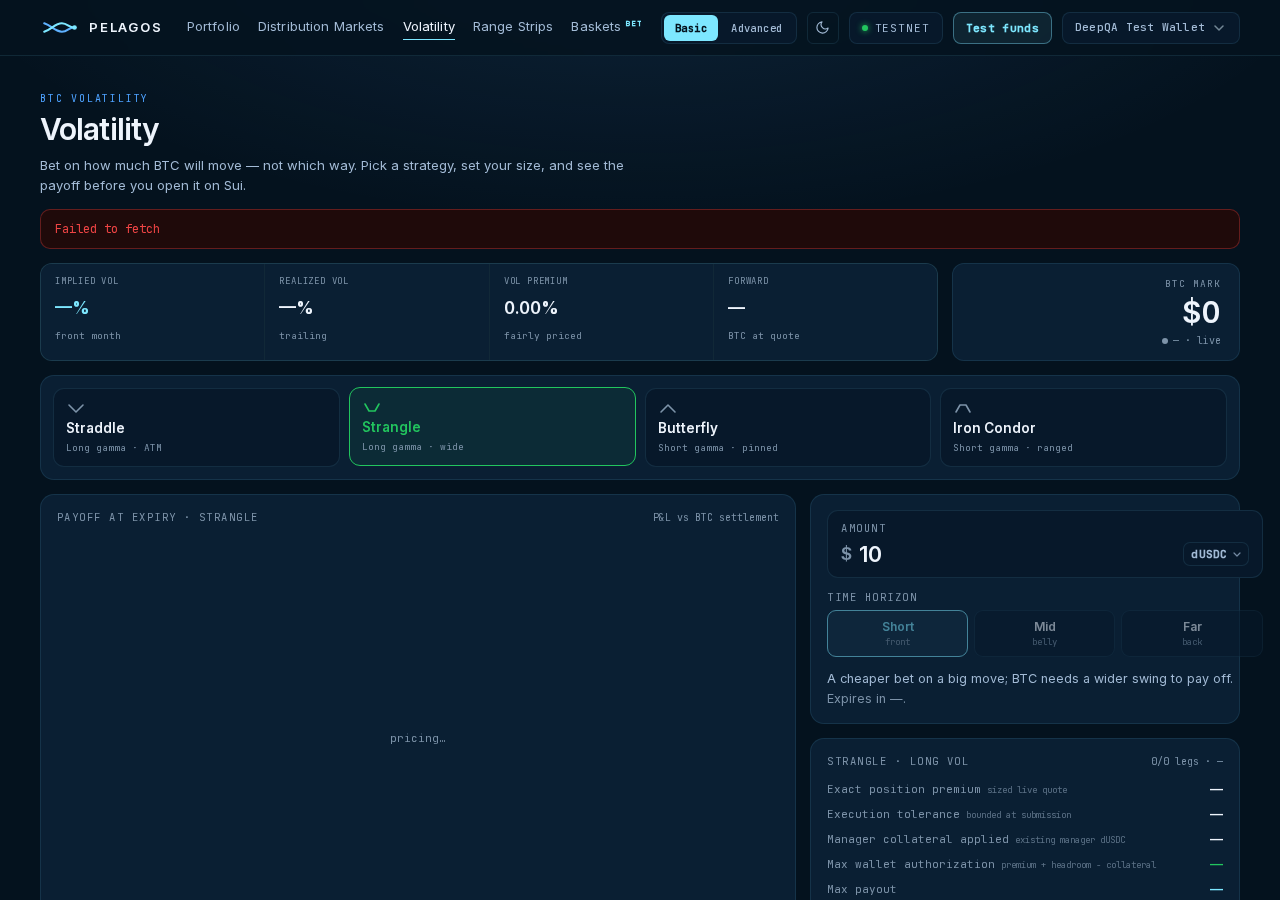The height and width of the screenshot is (900, 1280).
Task: Click the Iron Condor plateau icon
Action: tap(963, 408)
